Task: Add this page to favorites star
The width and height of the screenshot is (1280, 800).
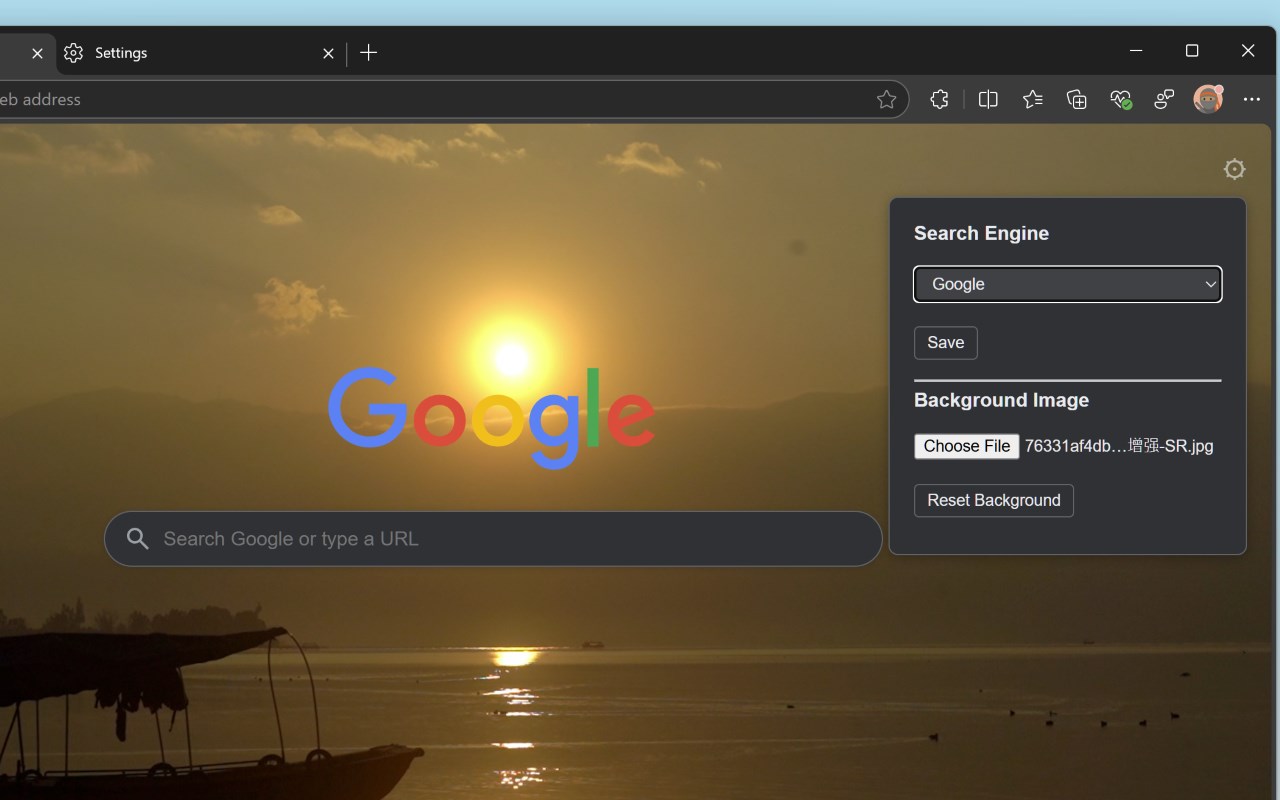Action: [x=886, y=99]
